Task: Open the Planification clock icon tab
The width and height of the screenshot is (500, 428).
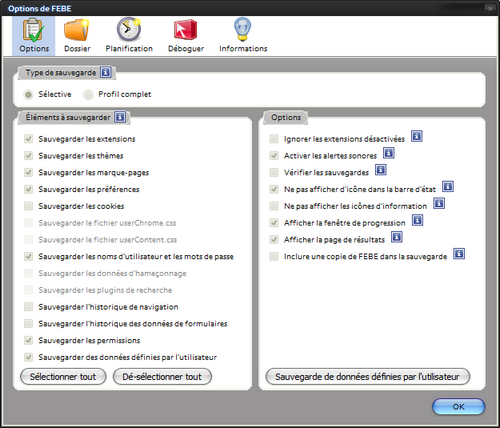Action: (x=129, y=36)
